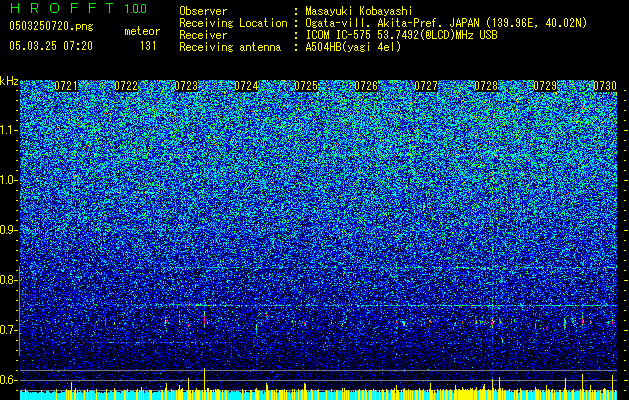This screenshot has width=629, height=400.
Task: Click the HROFFT 1.0.0 title text
Action: click(78, 8)
